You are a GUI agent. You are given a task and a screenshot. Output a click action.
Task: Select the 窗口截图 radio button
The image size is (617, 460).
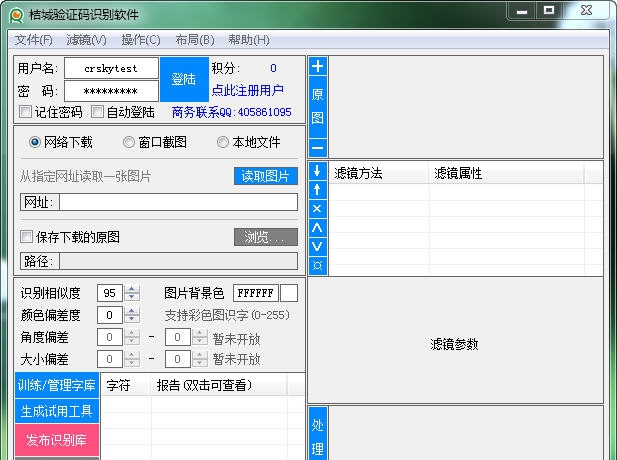click(x=129, y=142)
